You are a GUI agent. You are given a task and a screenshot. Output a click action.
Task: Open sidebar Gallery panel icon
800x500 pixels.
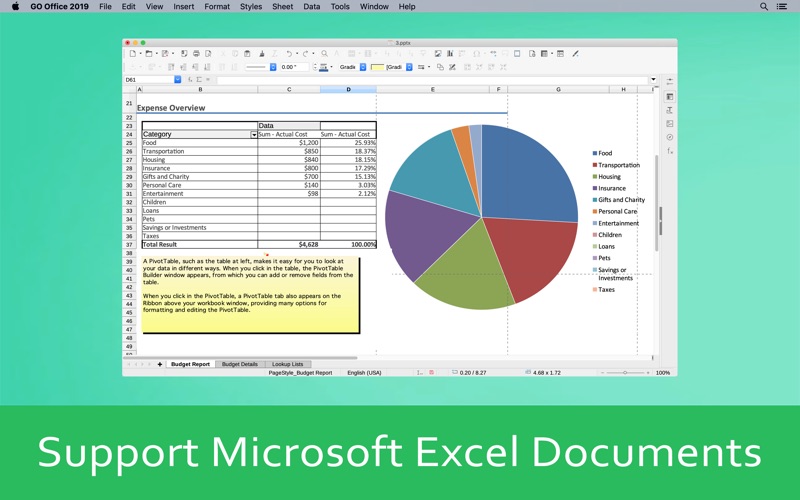coord(670,124)
